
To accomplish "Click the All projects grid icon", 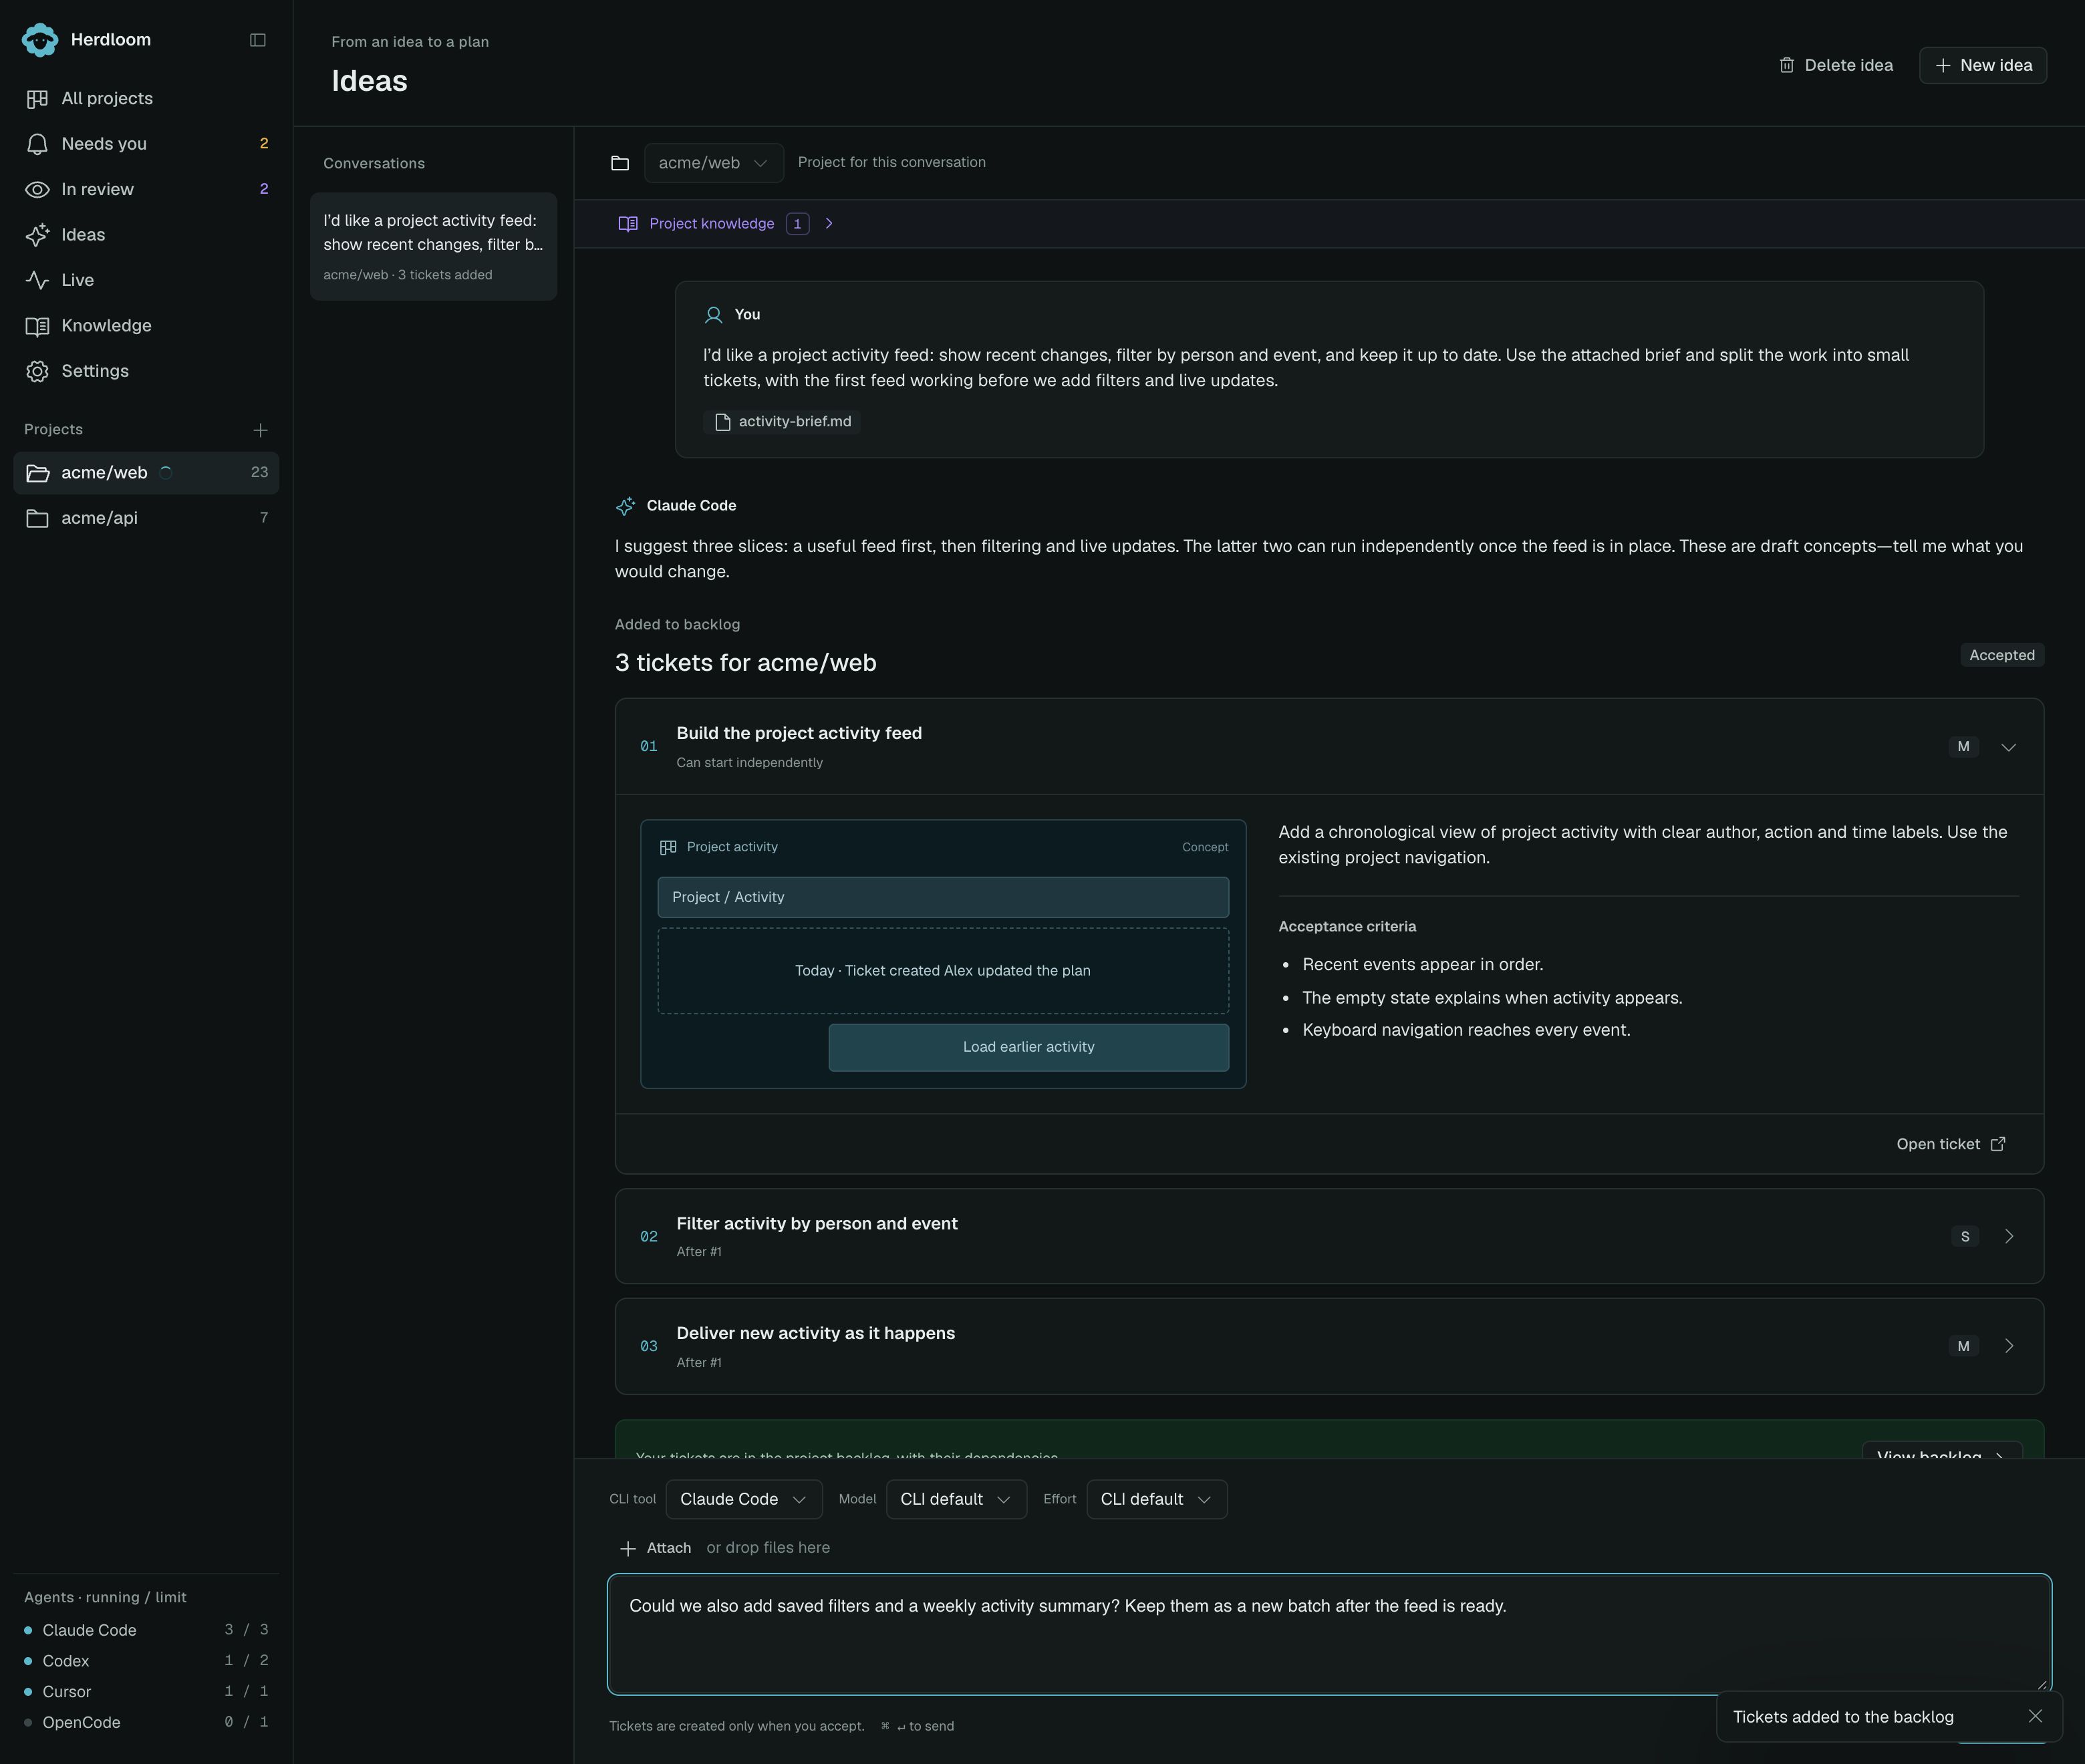I will [x=37, y=99].
